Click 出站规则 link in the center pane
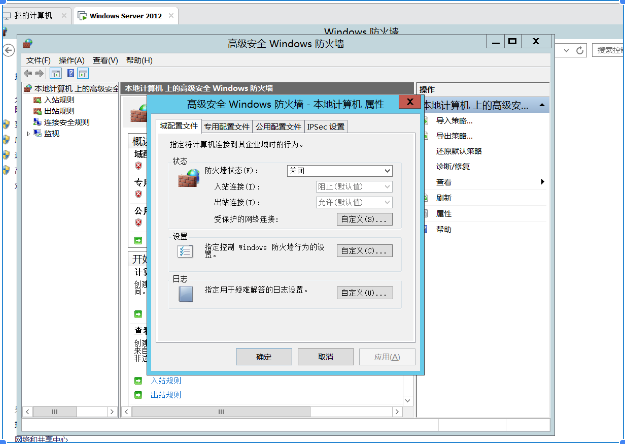The image size is (625, 444). tap(166, 395)
